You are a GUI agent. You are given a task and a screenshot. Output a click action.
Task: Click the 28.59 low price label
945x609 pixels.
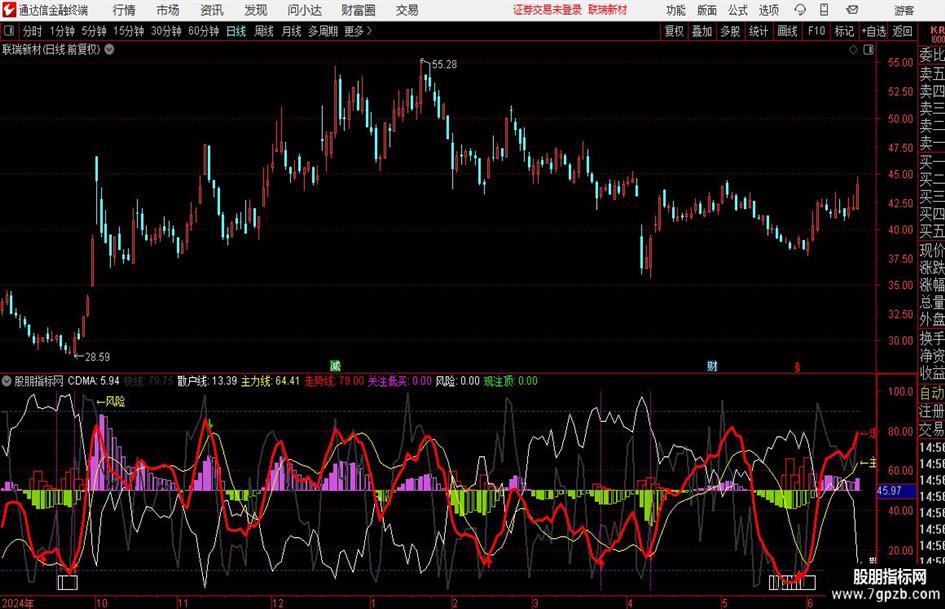[x=97, y=357]
